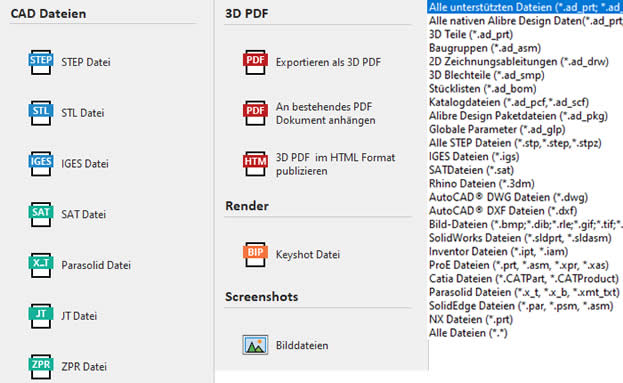The image size is (623, 383).
Task: Click the PDF icon for Exportieren als 3D PDF
Action: click(x=255, y=62)
